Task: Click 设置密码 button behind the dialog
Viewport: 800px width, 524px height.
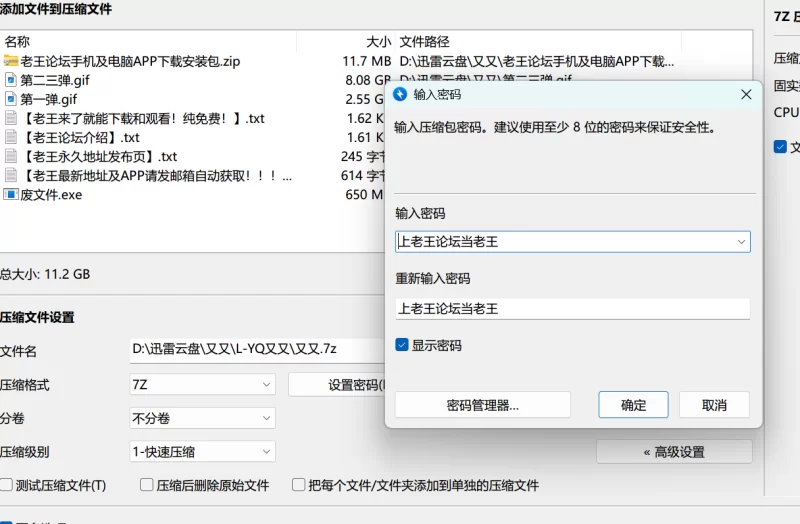Action: click(337, 385)
